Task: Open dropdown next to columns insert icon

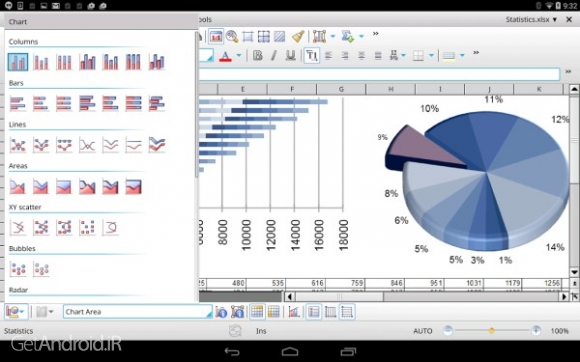Action: pos(333,36)
